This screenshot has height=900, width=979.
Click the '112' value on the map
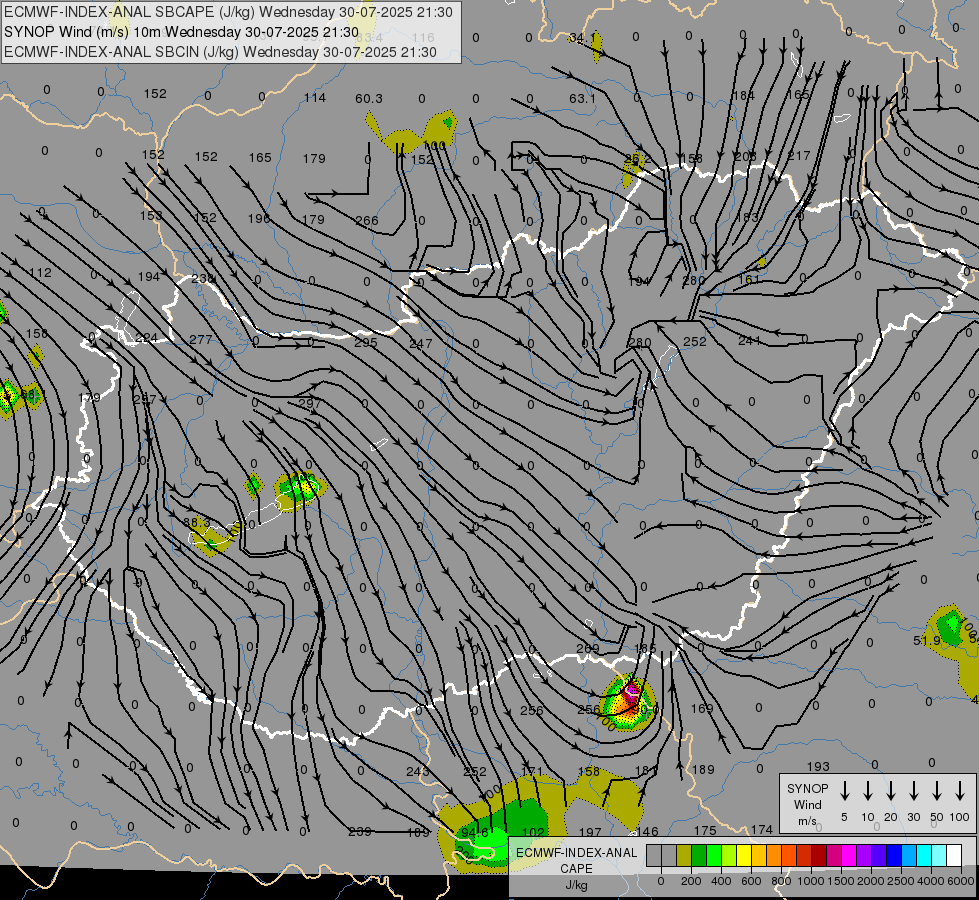click(41, 273)
